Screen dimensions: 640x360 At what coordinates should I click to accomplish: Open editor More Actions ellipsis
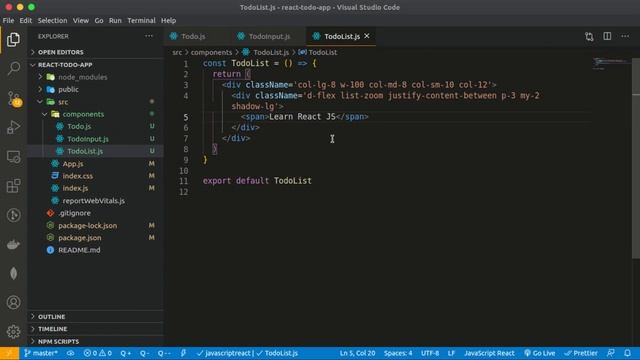click(x=625, y=36)
